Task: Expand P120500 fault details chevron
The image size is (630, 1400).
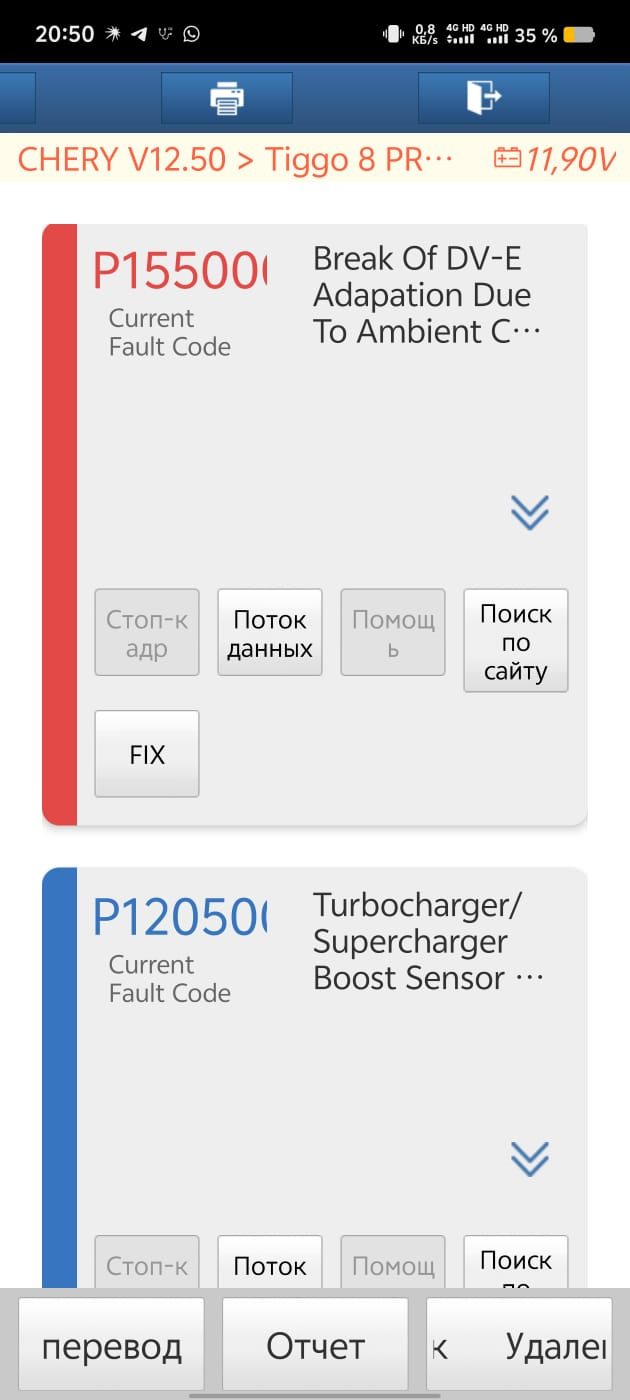Action: point(529,1158)
